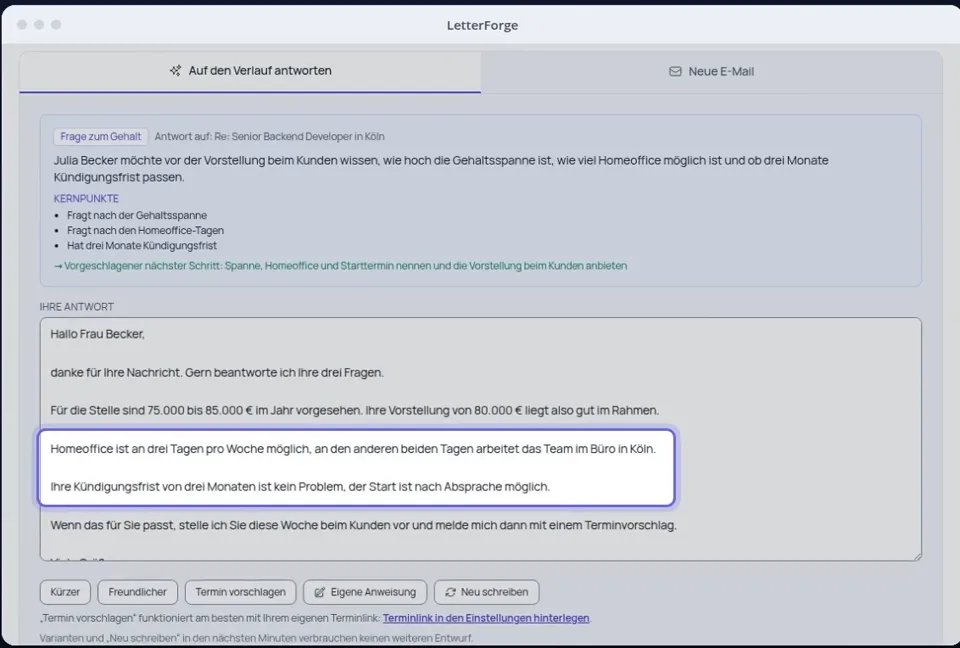Shorten the reply with 'Kürzer'
This screenshot has height=648, width=960.
pyautogui.click(x=66, y=592)
